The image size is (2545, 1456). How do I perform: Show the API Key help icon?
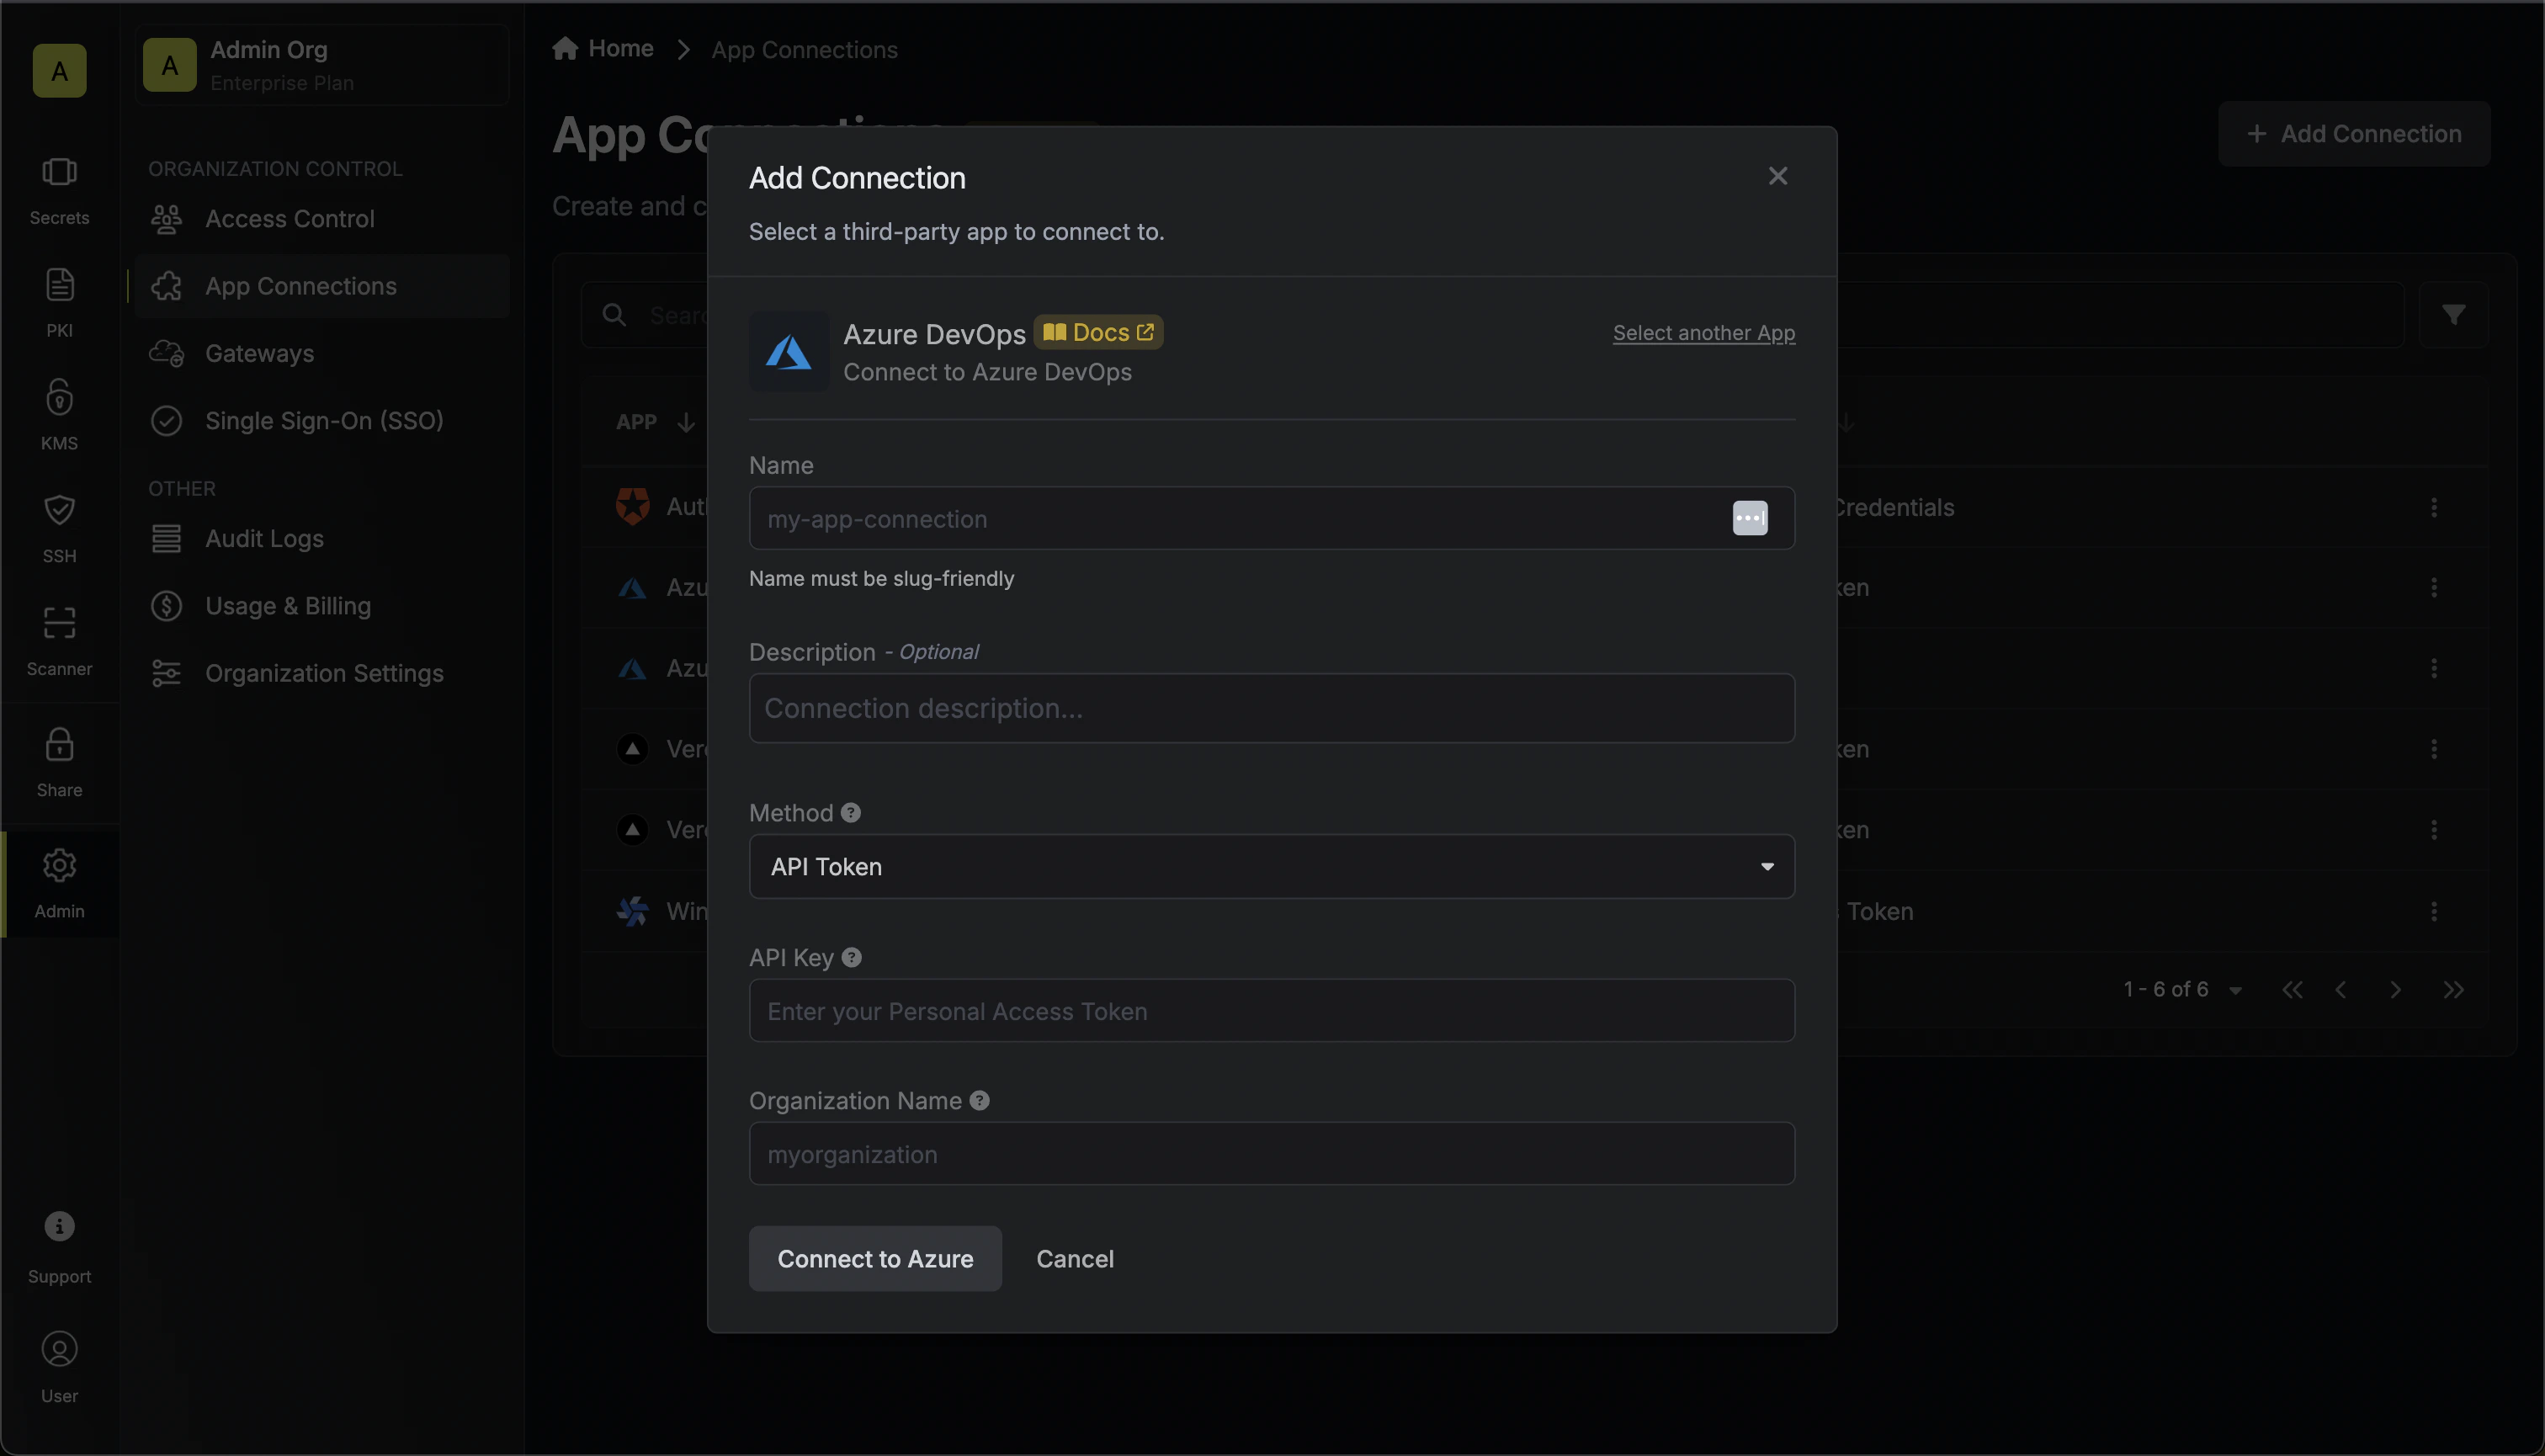click(x=852, y=957)
